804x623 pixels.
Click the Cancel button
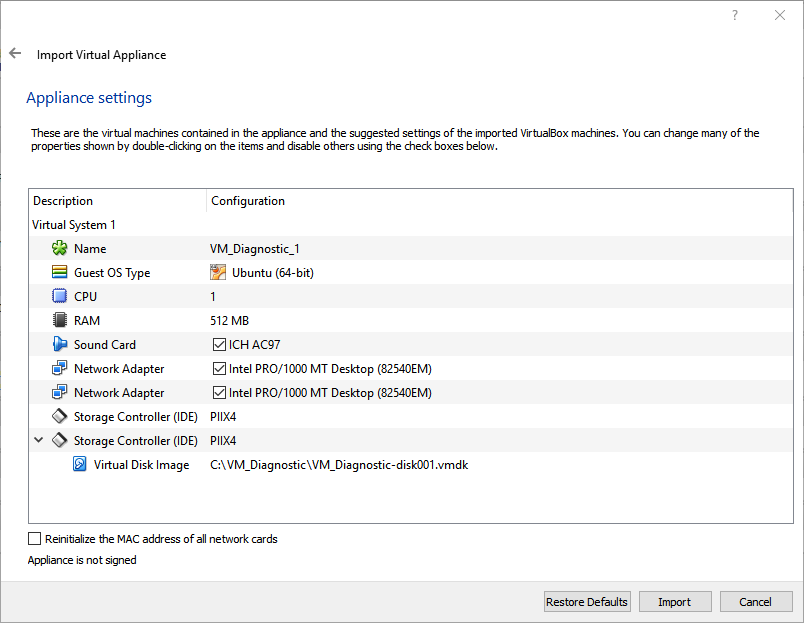tap(756, 601)
